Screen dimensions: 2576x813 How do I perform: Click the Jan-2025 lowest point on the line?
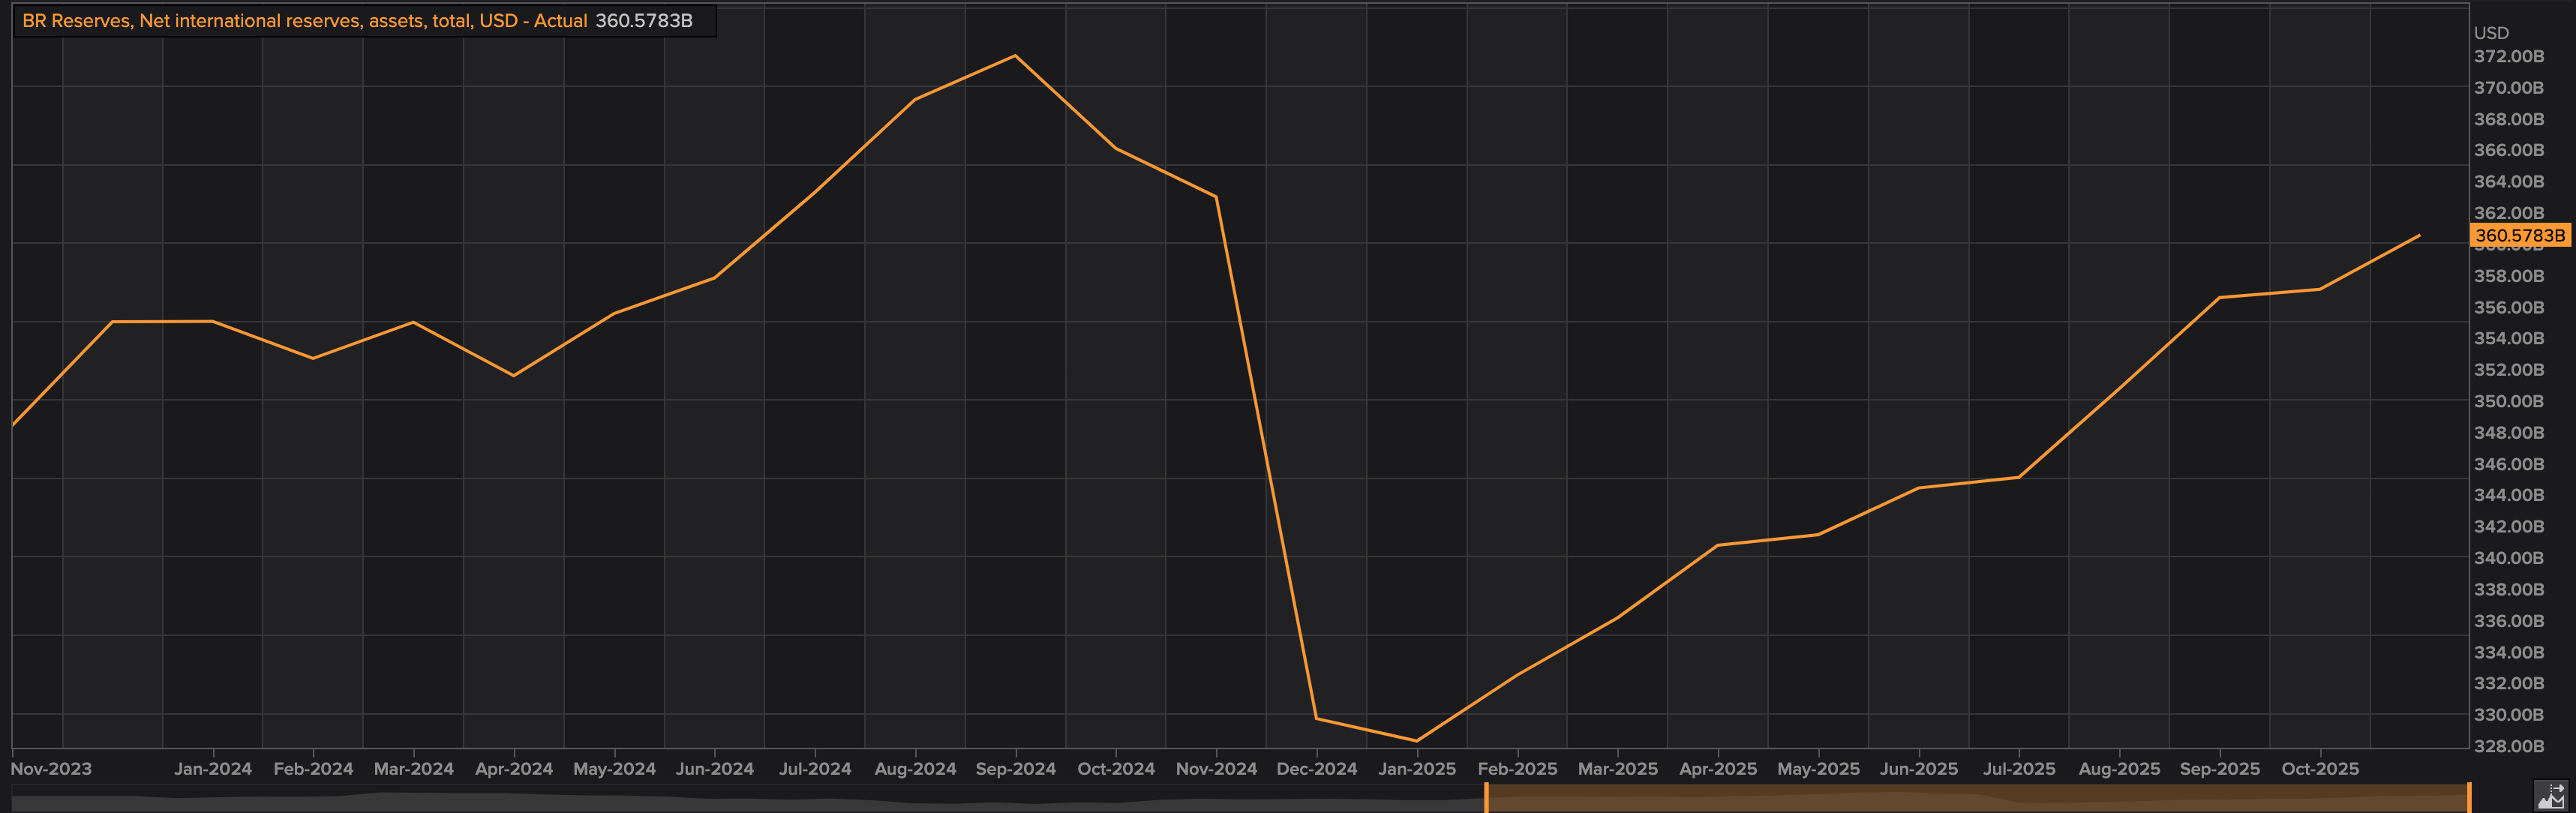pos(1417,741)
